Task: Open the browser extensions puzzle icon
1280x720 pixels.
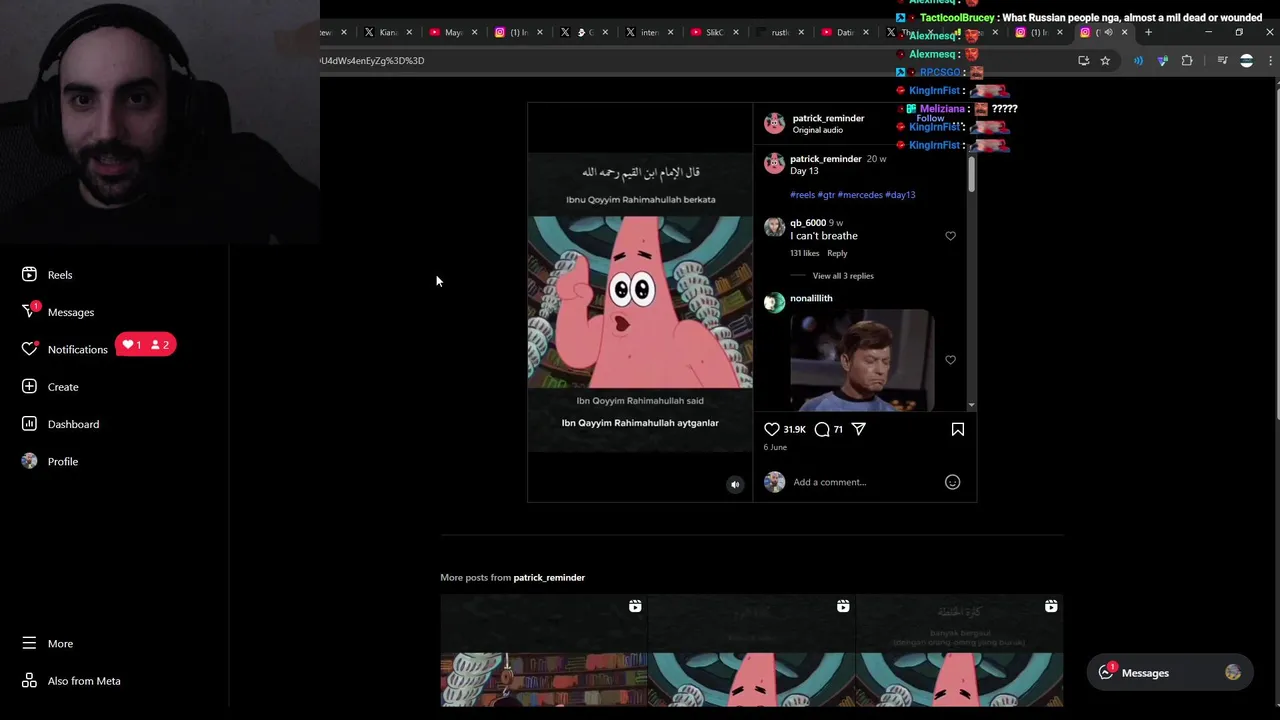Action: (1187, 61)
